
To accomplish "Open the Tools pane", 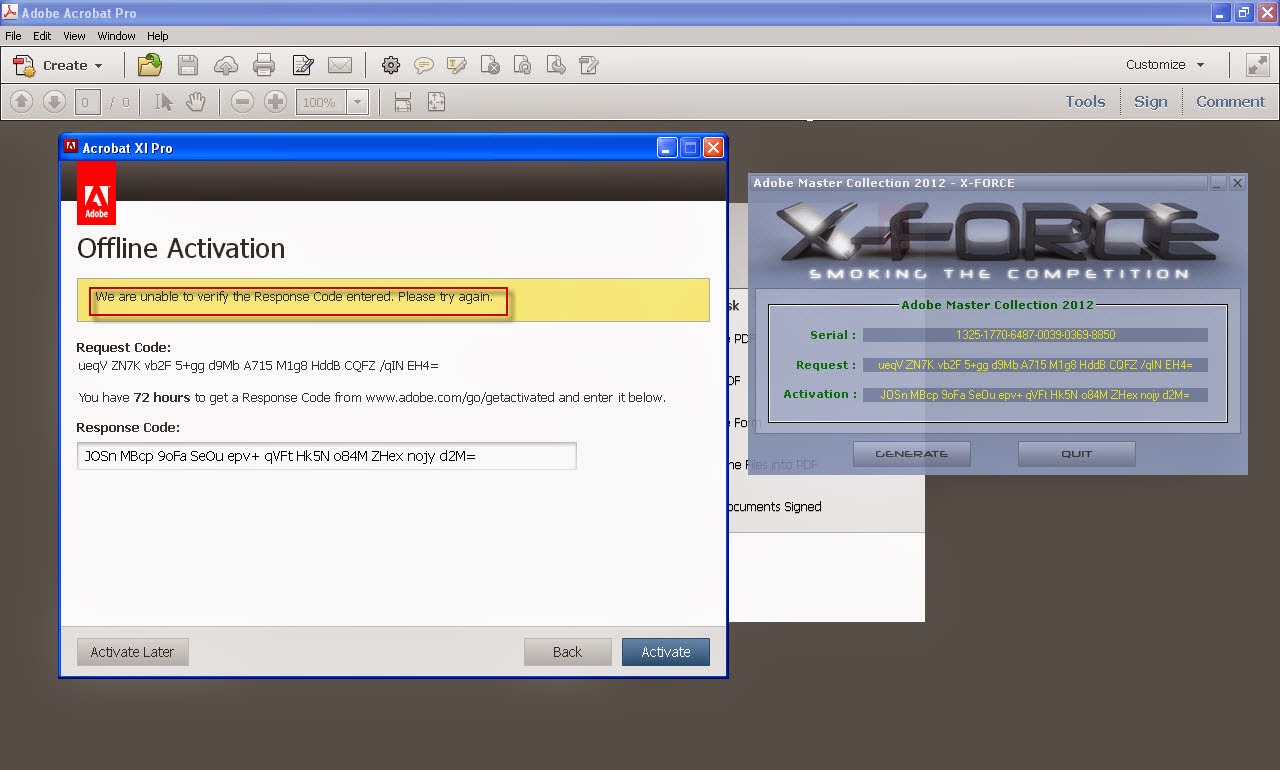I will [x=1085, y=101].
